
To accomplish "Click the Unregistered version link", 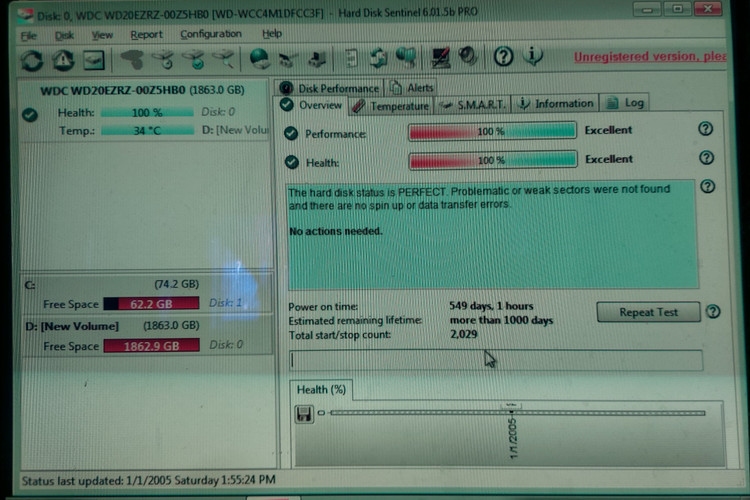I will [x=650, y=56].
